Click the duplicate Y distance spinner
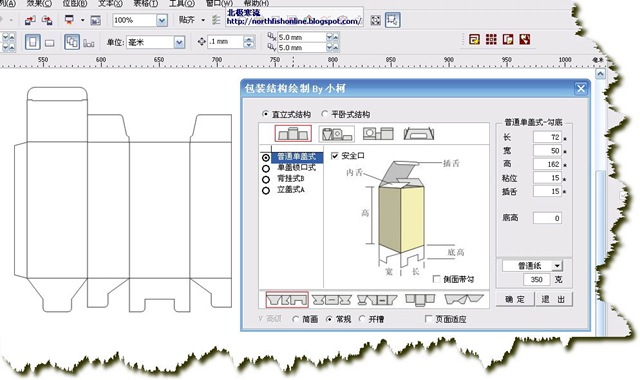The height and width of the screenshot is (380, 640). click(x=332, y=47)
